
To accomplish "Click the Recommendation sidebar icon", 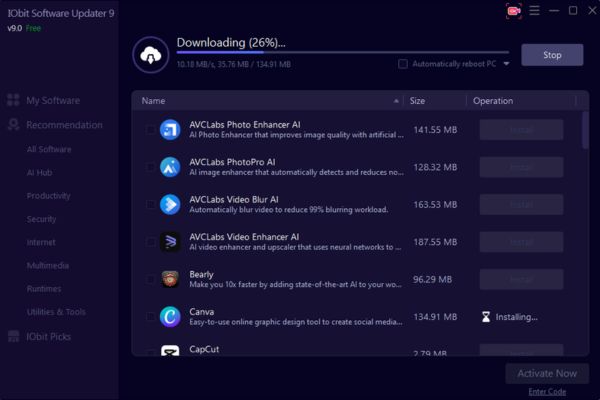I will (x=13, y=124).
